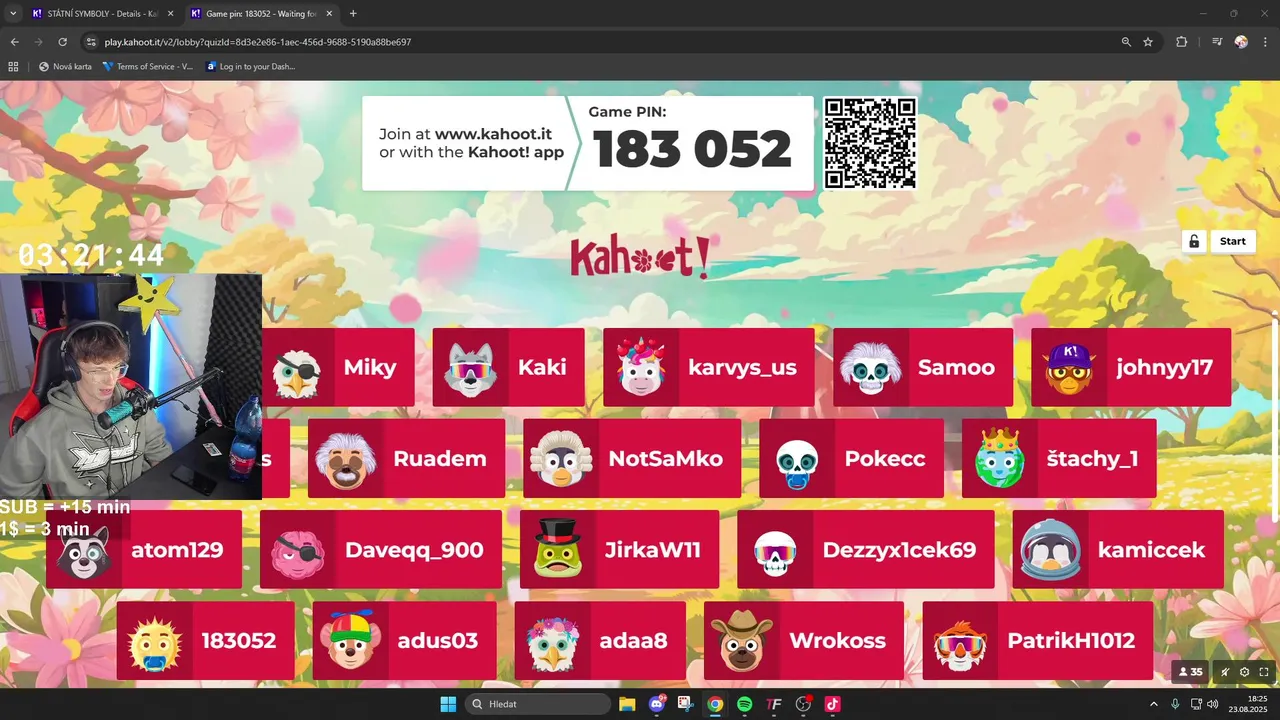The image size is (1280, 720).
Task: Click player named 183052
Action: point(239,641)
